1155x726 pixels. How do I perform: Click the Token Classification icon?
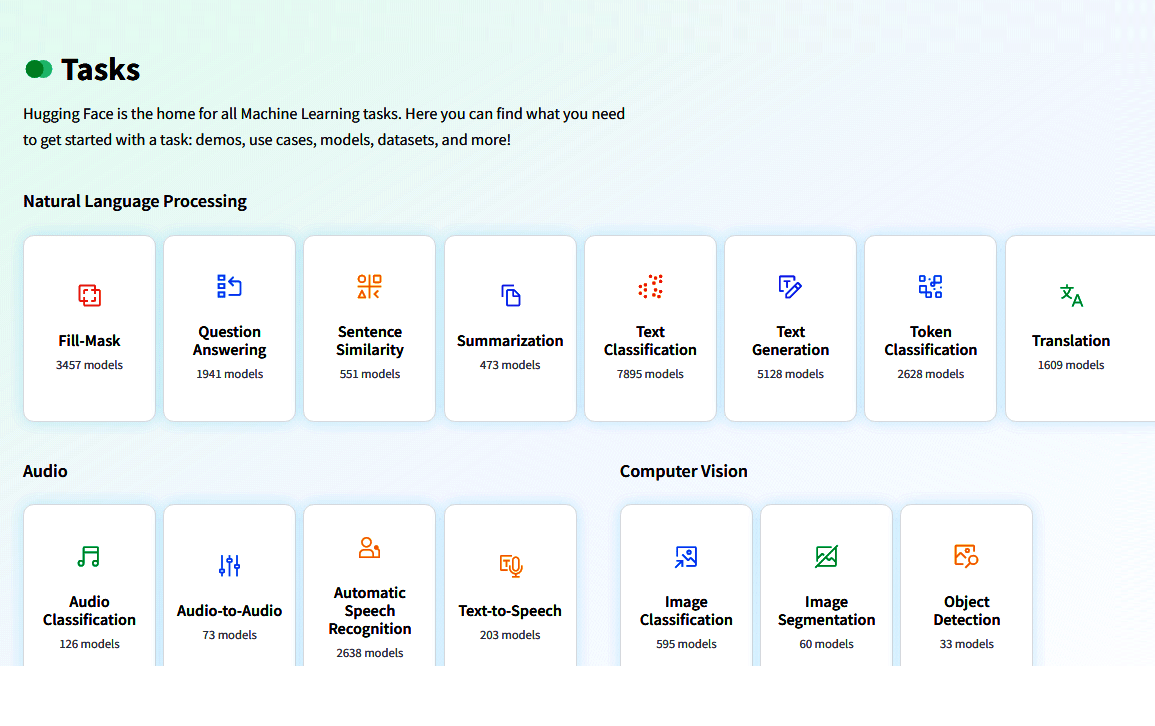click(x=931, y=287)
